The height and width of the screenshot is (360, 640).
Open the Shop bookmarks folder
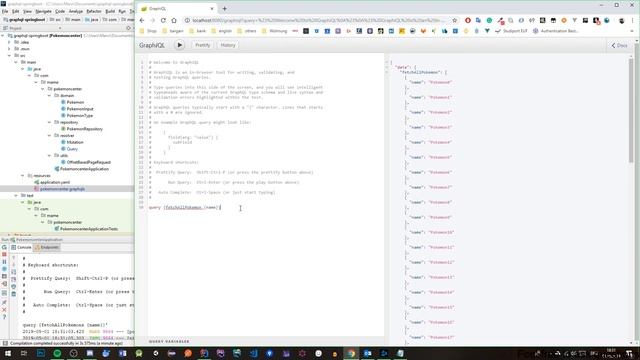pyautogui.click(x=149, y=31)
